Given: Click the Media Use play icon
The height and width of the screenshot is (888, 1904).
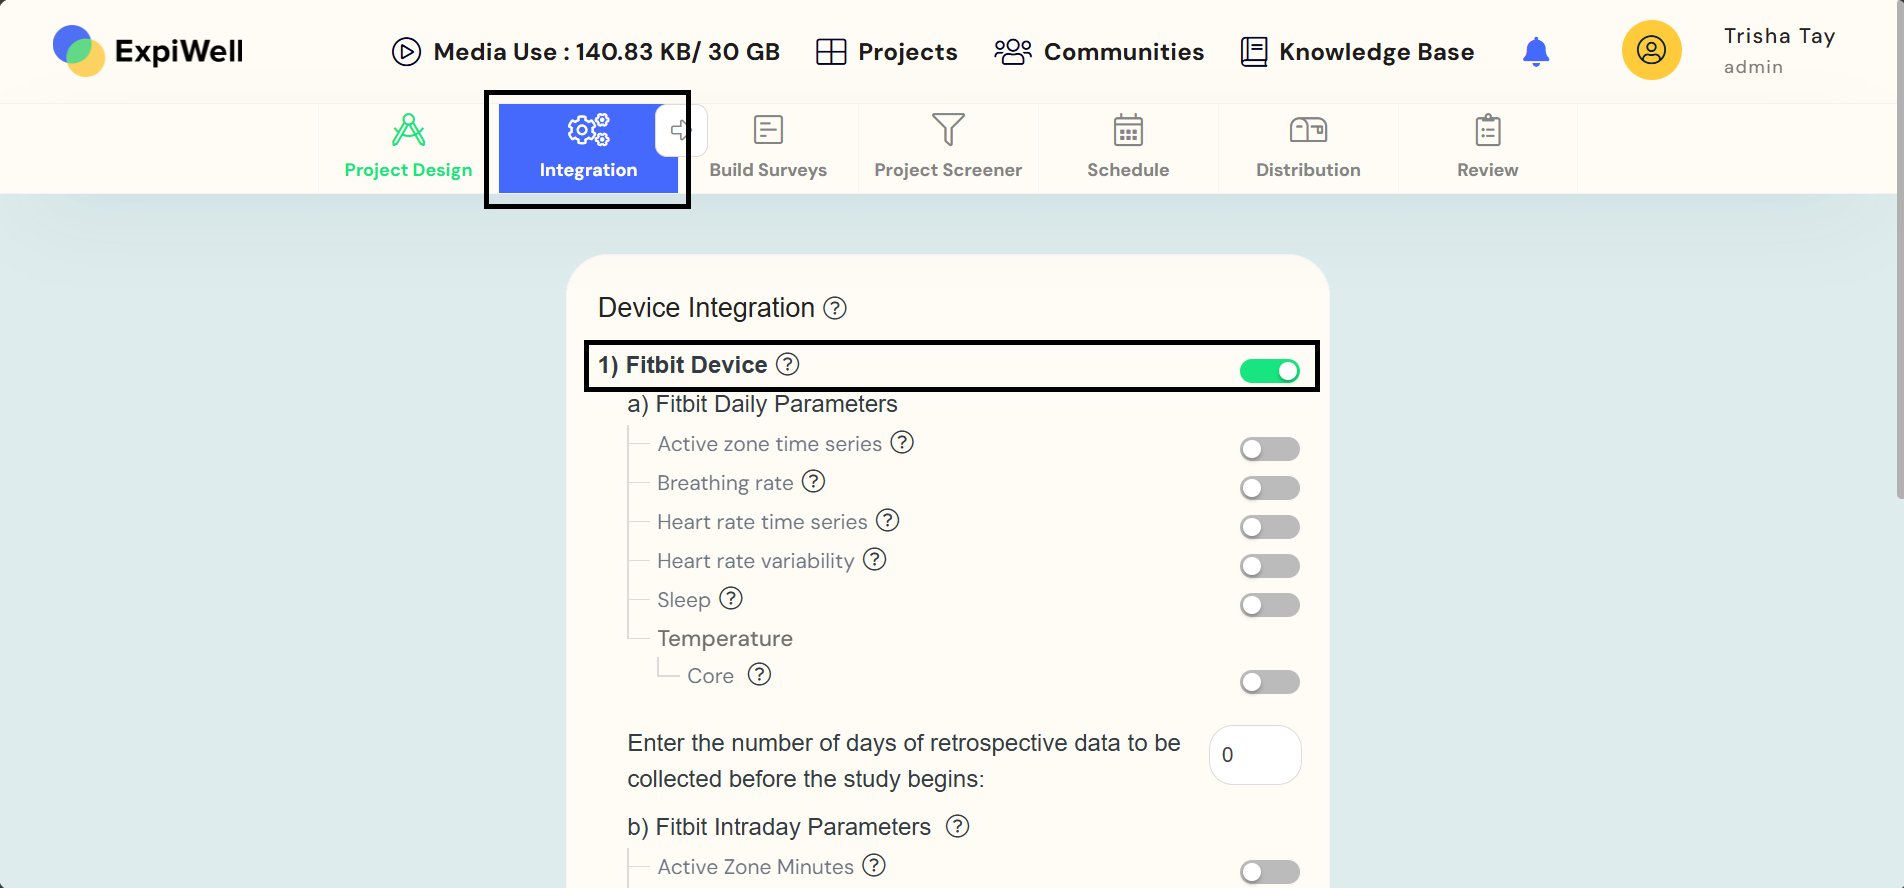Looking at the screenshot, I should pyautogui.click(x=406, y=51).
